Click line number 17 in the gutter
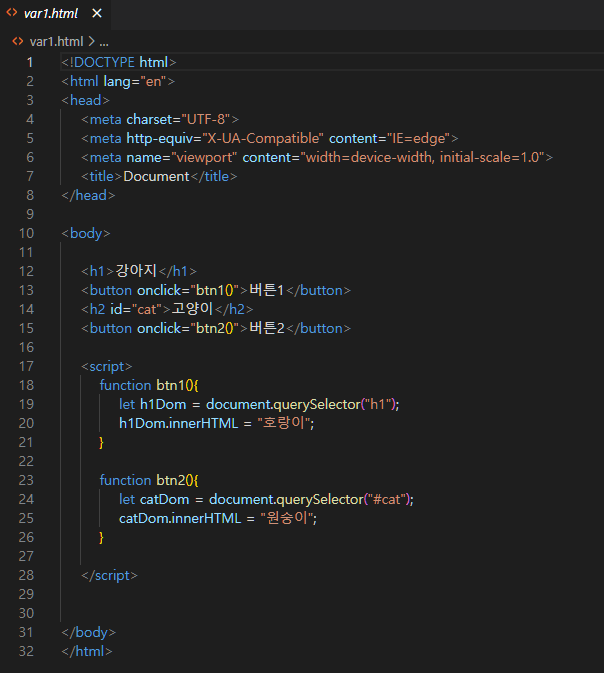 pyautogui.click(x=26, y=366)
